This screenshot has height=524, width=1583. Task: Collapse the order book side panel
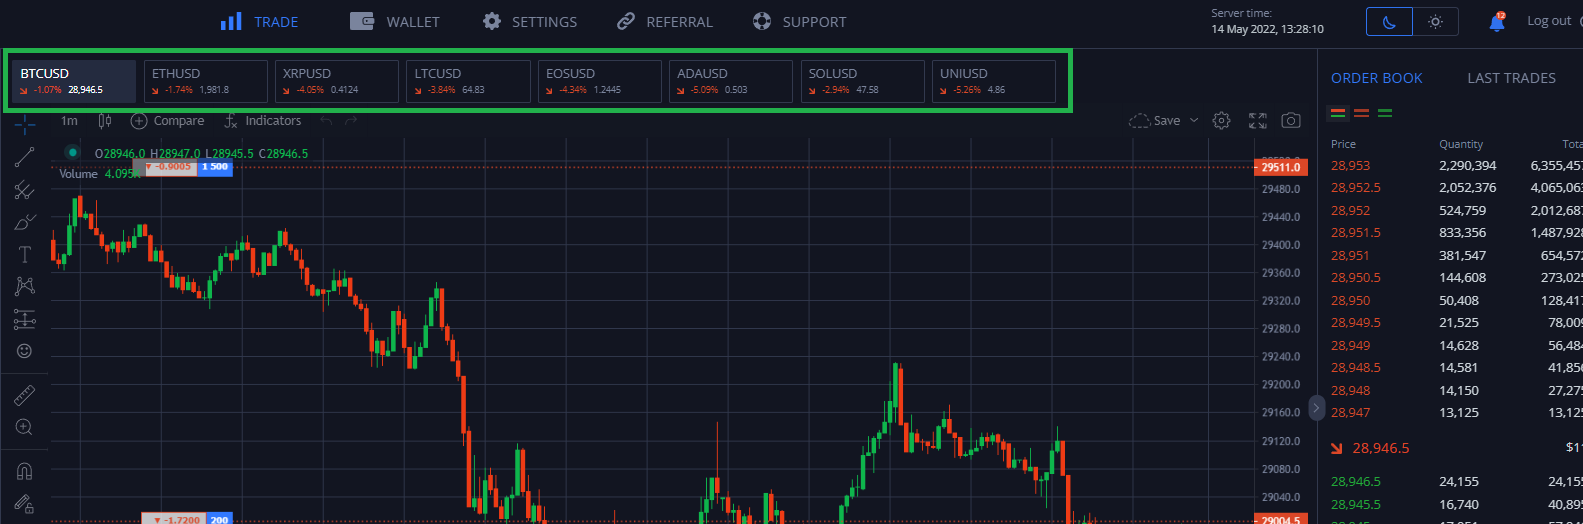1316,408
